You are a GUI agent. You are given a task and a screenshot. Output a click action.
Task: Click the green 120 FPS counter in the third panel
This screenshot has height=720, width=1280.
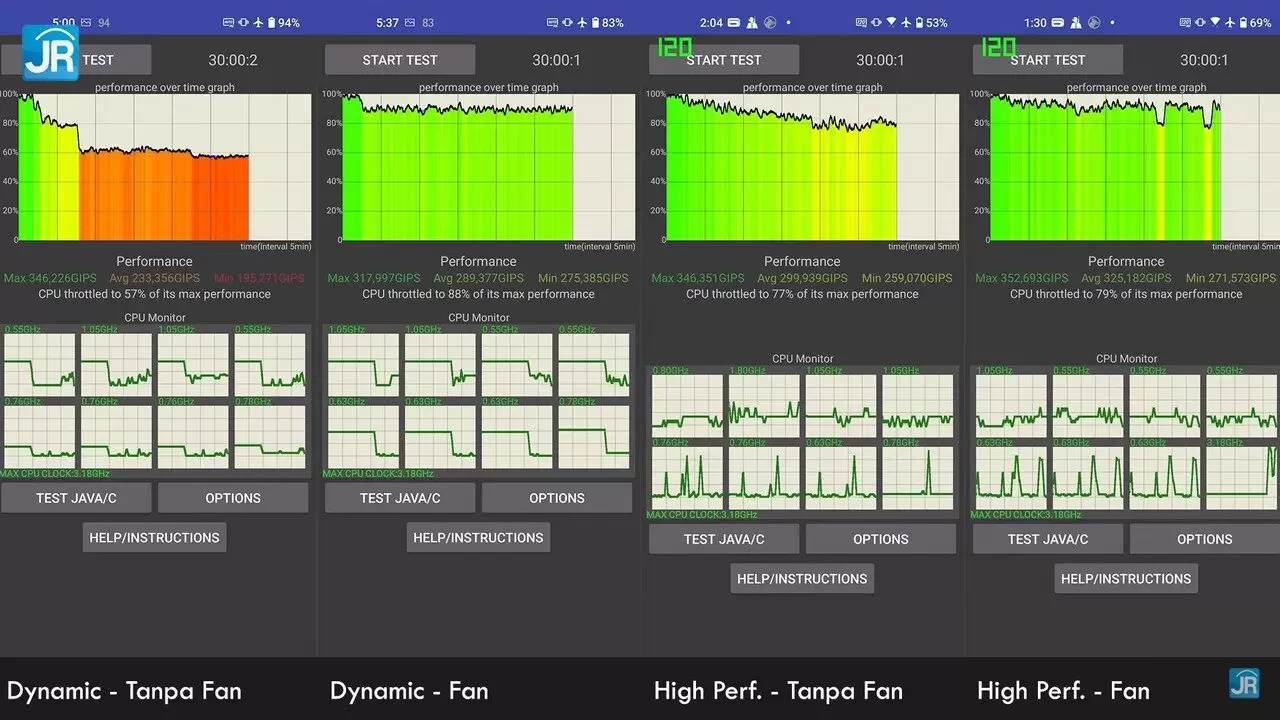tap(673, 47)
